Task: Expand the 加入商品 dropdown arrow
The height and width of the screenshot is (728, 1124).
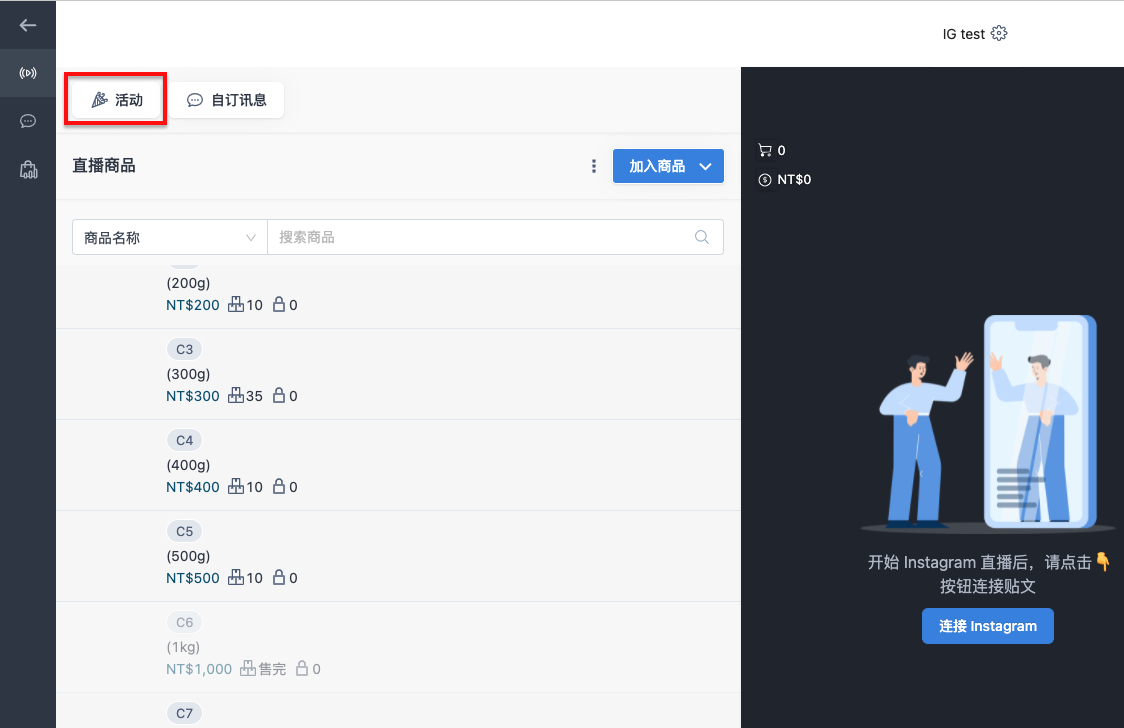Action: tap(705, 166)
